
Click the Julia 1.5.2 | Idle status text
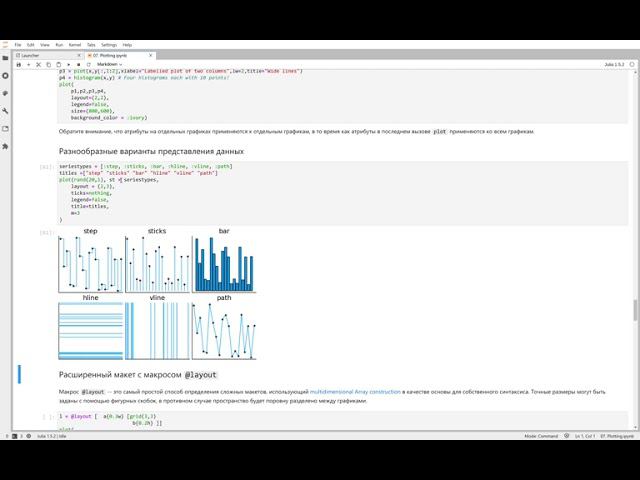tap(51, 436)
